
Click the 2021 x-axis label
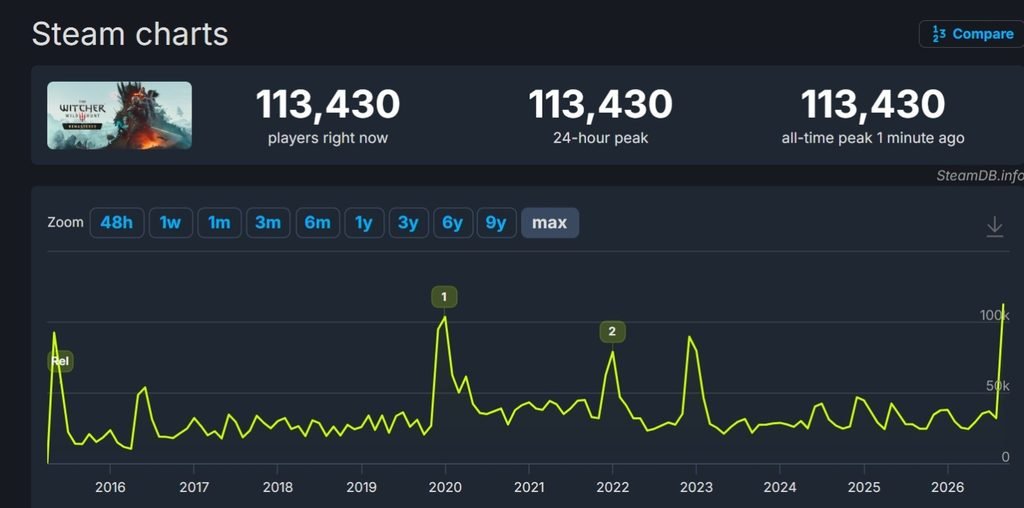[x=528, y=487]
